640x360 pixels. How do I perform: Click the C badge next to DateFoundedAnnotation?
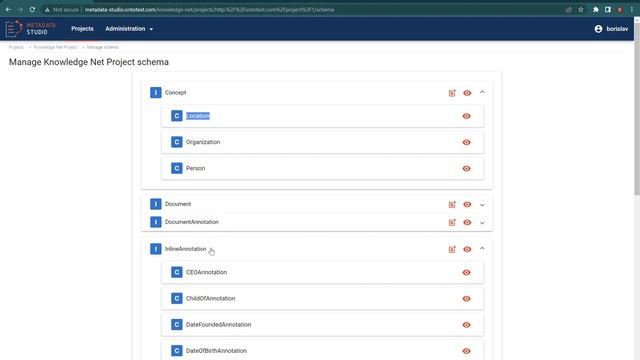click(x=177, y=324)
